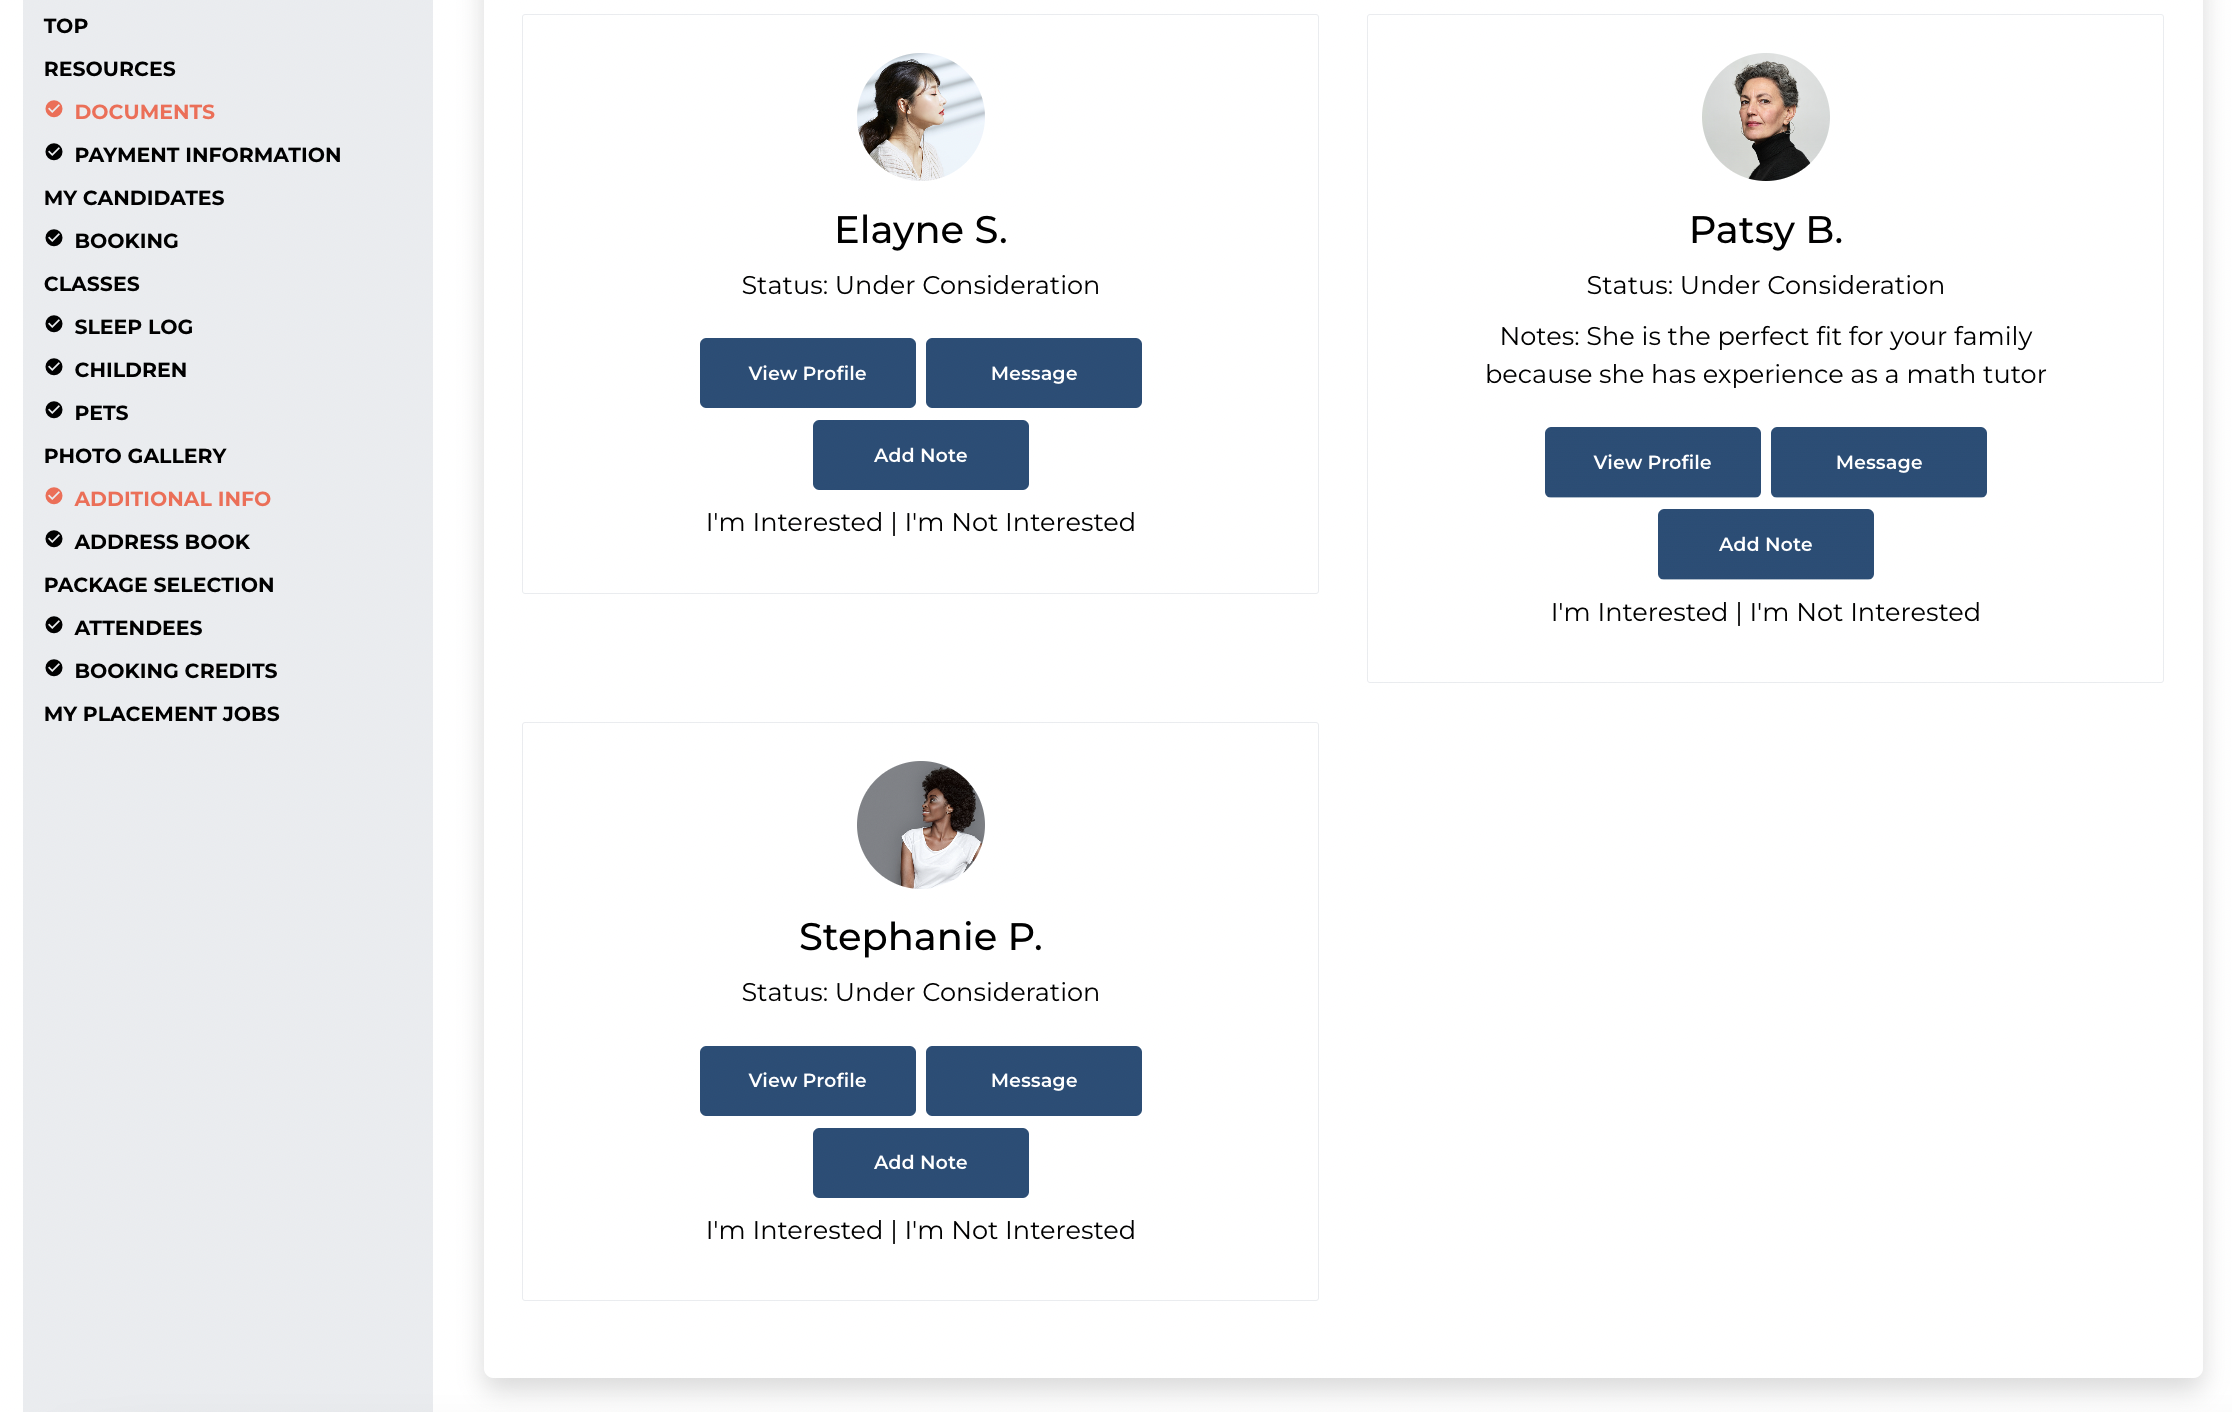This screenshot has width=2232, height=1412.
Task: Go to MY PLACEMENT JOBS
Action: click(161, 713)
